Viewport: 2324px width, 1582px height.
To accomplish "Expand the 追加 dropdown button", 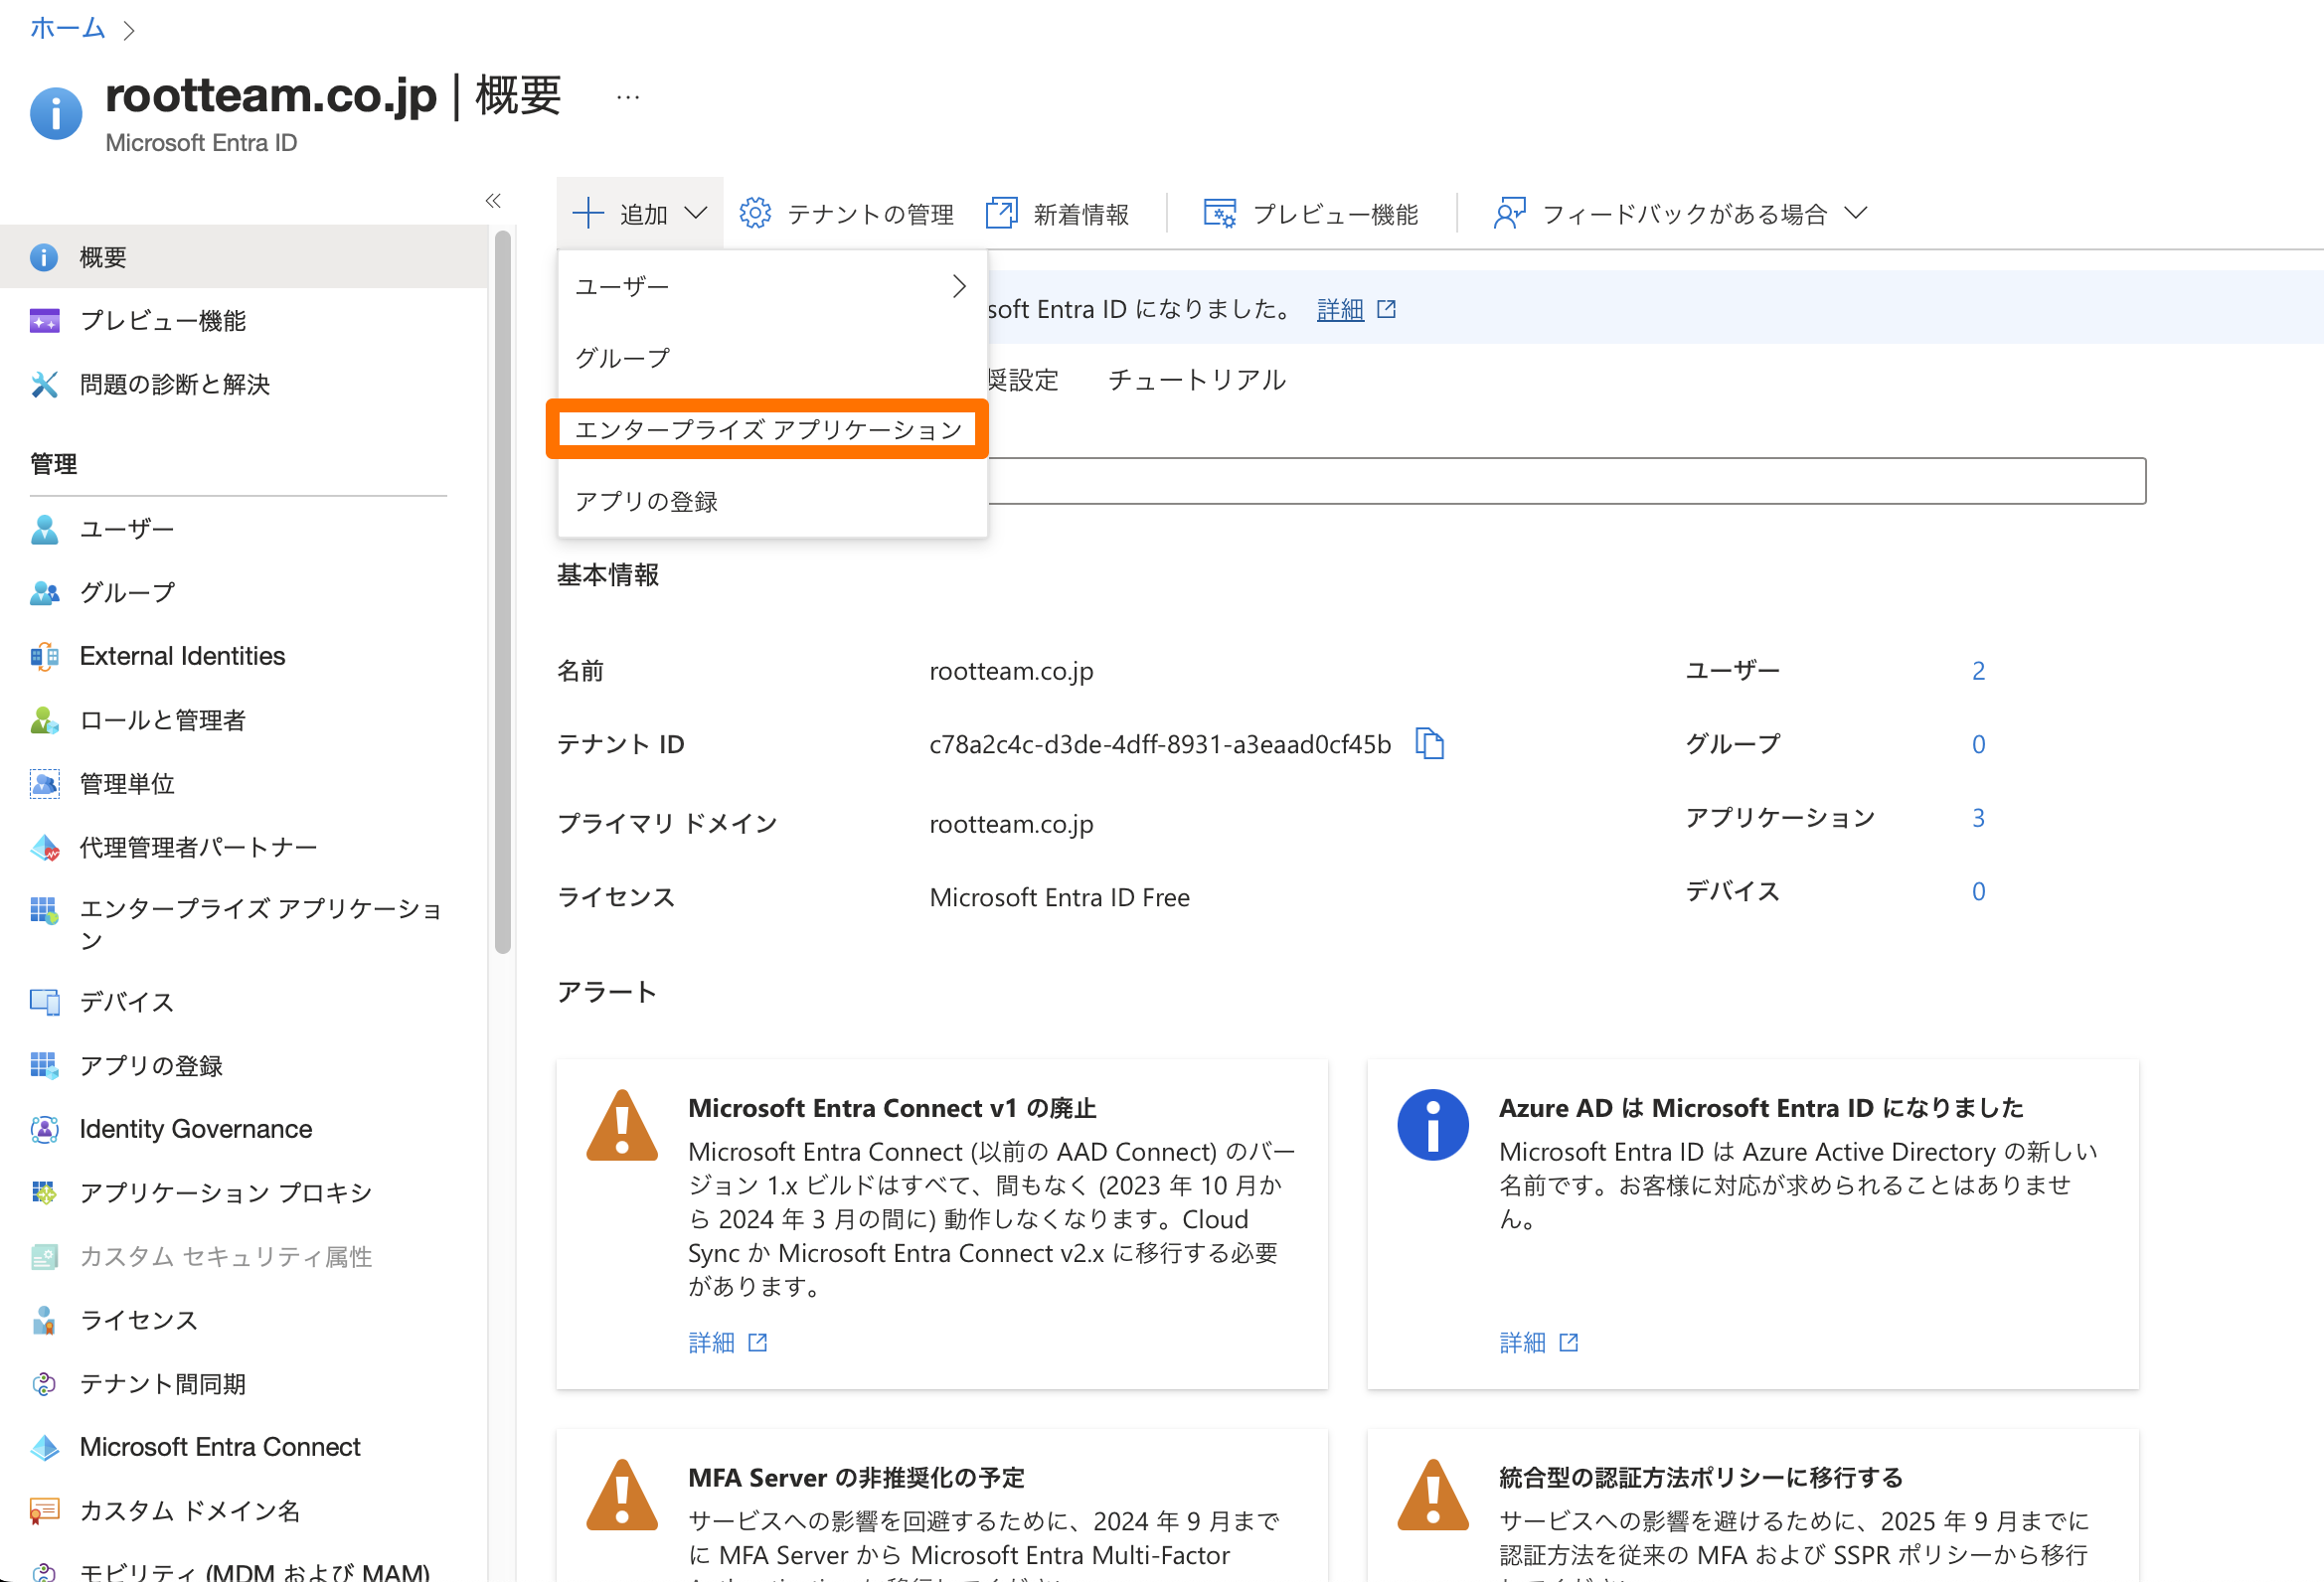I will coord(640,213).
